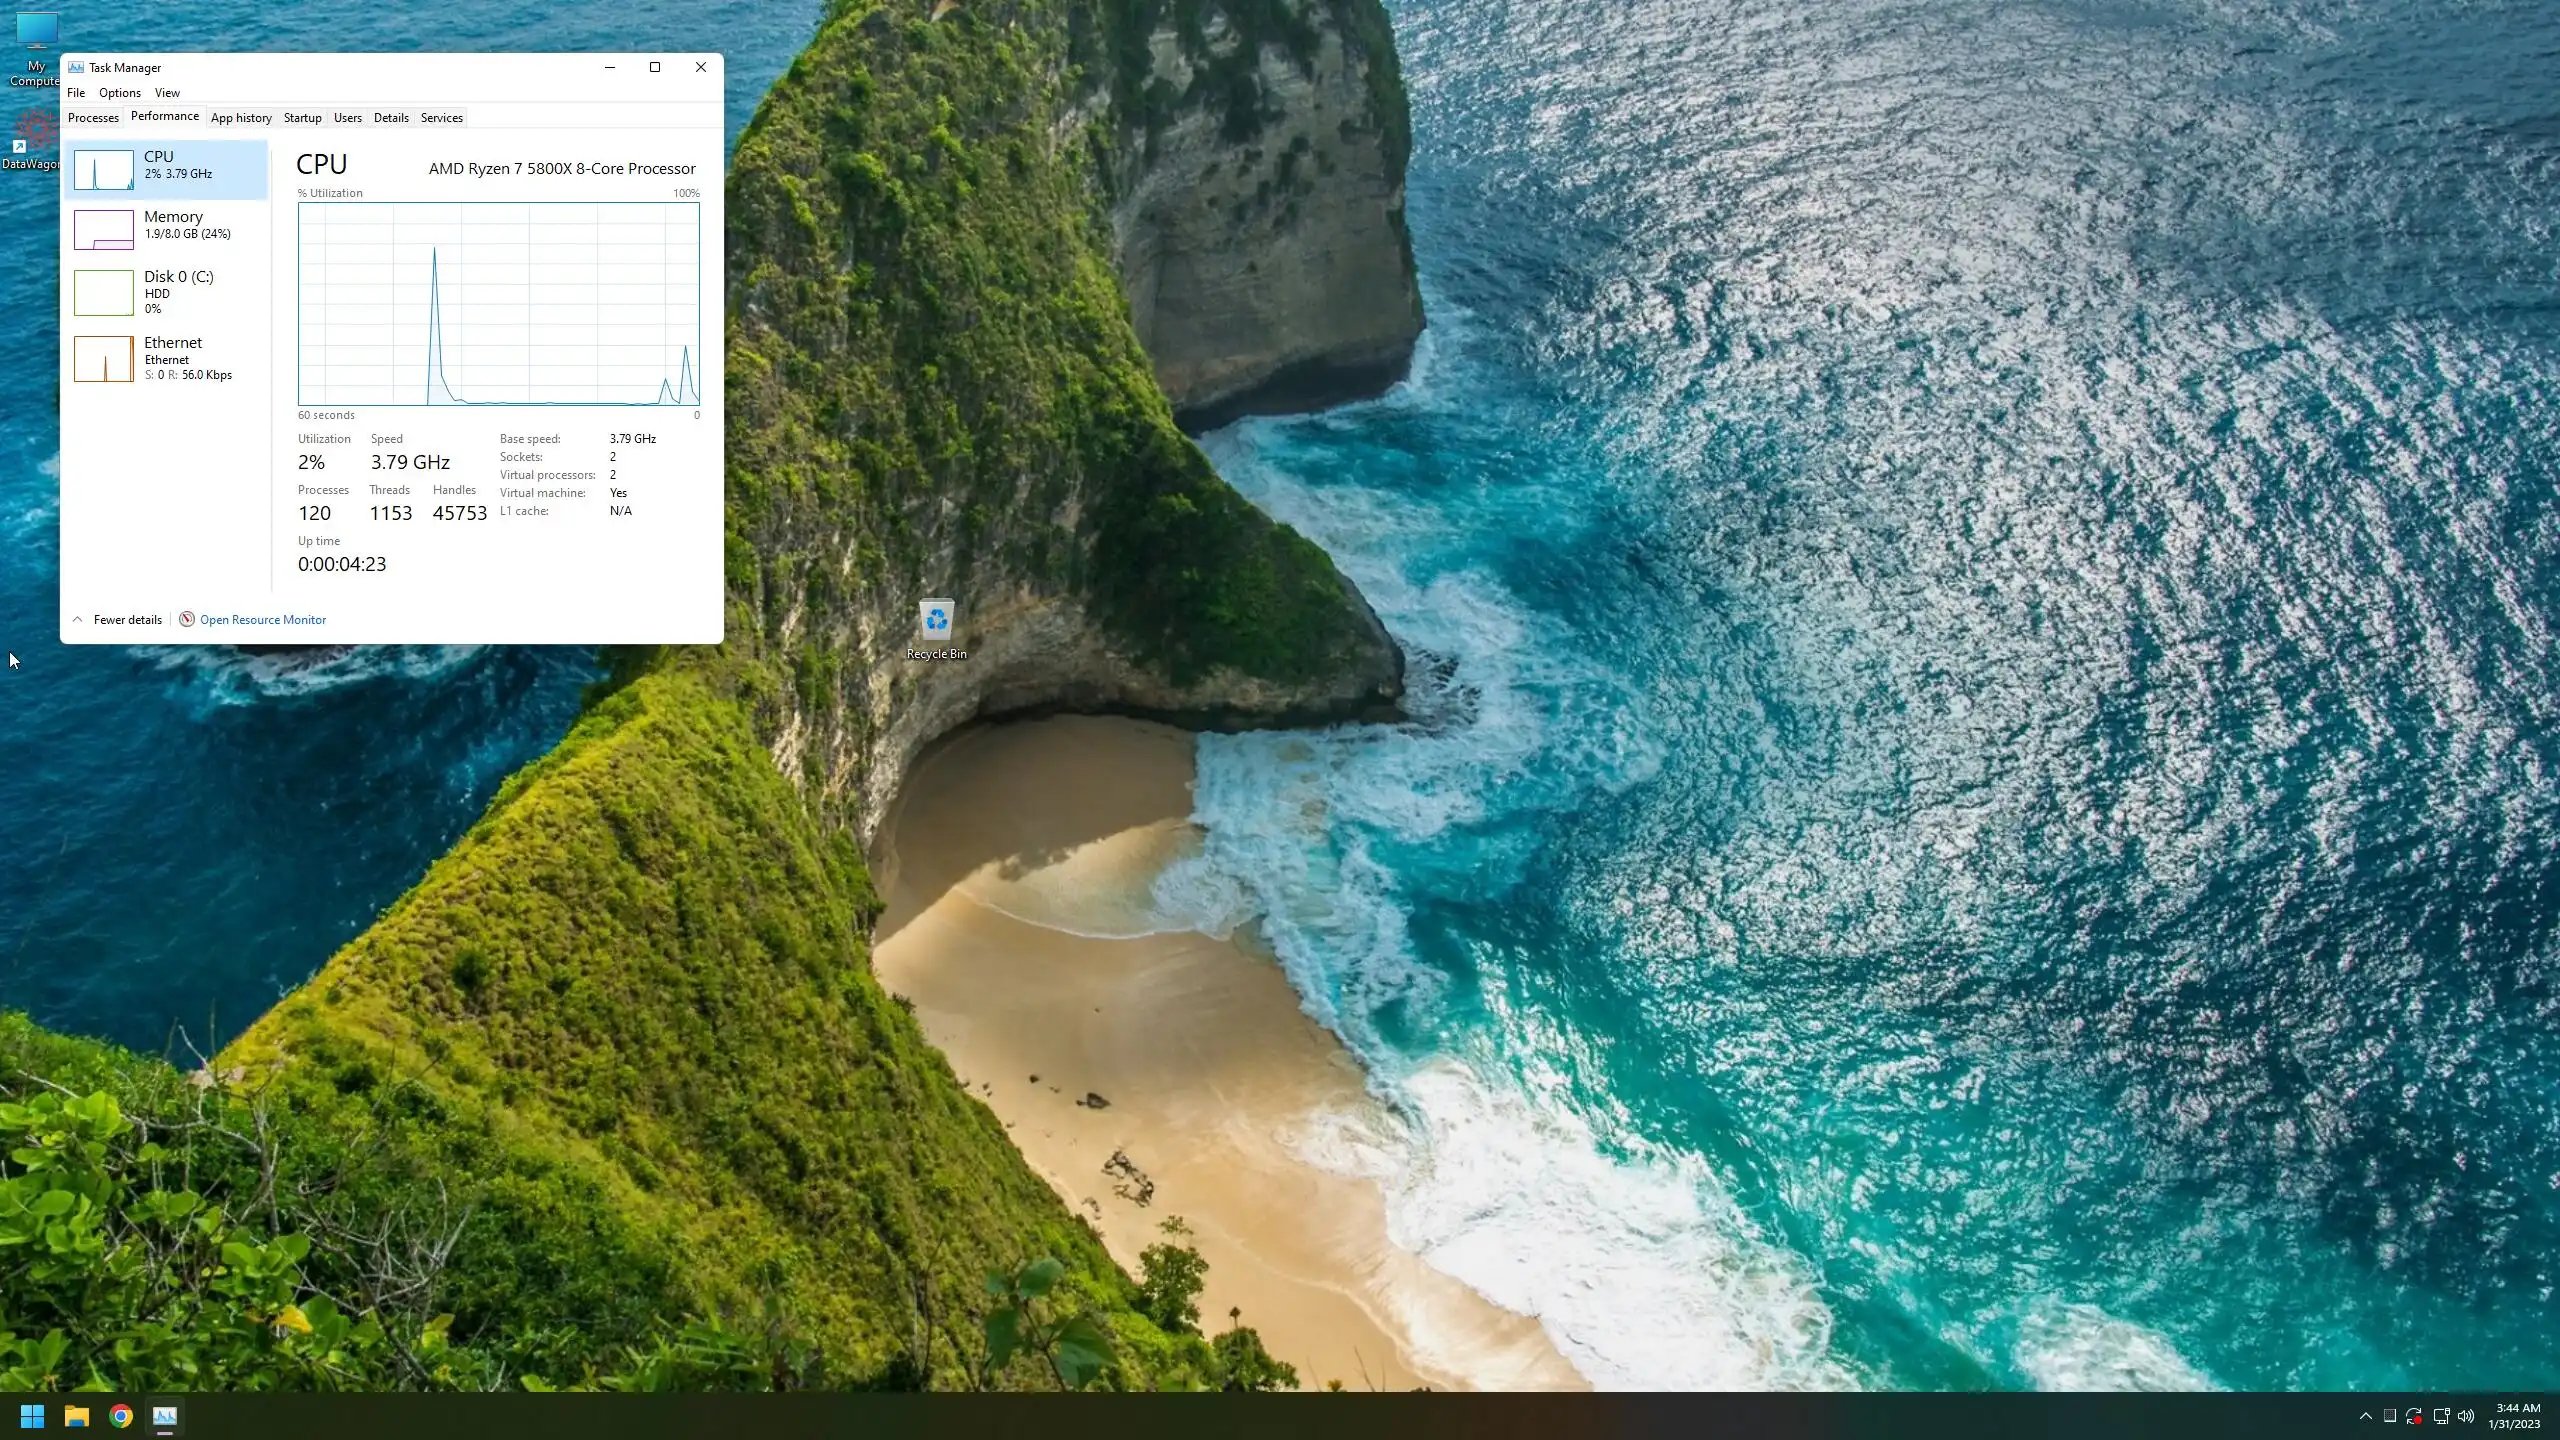
Task: Select the CPU graph thumbnail in sidebar
Action: click(103, 170)
